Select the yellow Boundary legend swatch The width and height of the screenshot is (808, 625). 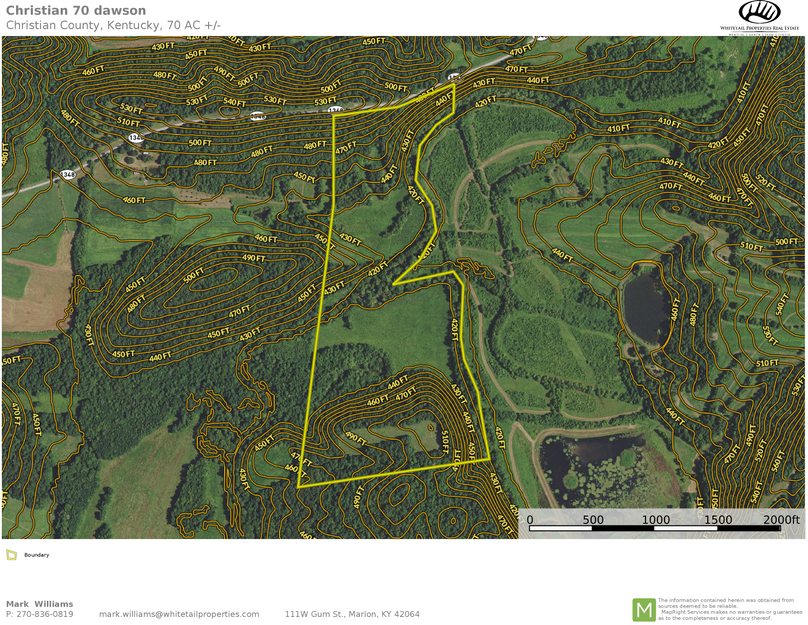pyautogui.click(x=11, y=555)
